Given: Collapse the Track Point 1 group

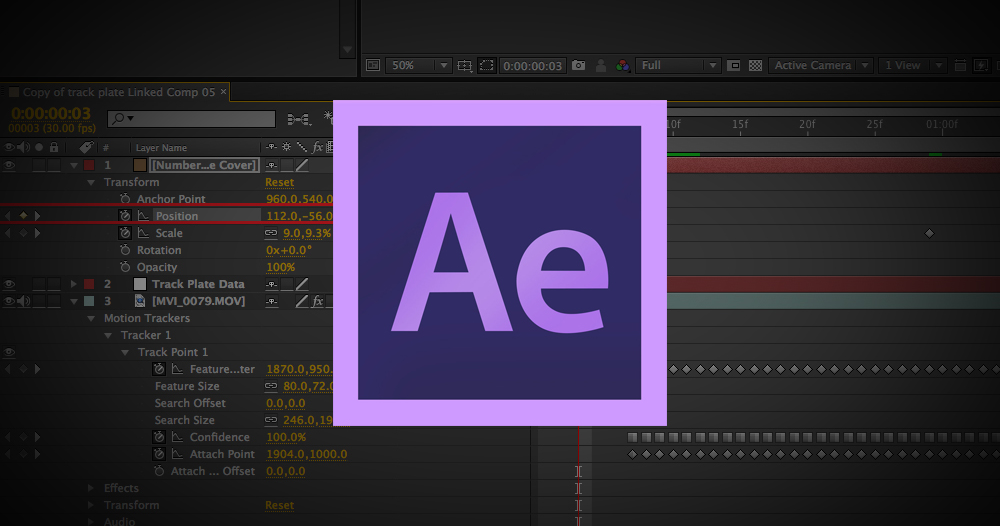Looking at the screenshot, I should 125,352.
